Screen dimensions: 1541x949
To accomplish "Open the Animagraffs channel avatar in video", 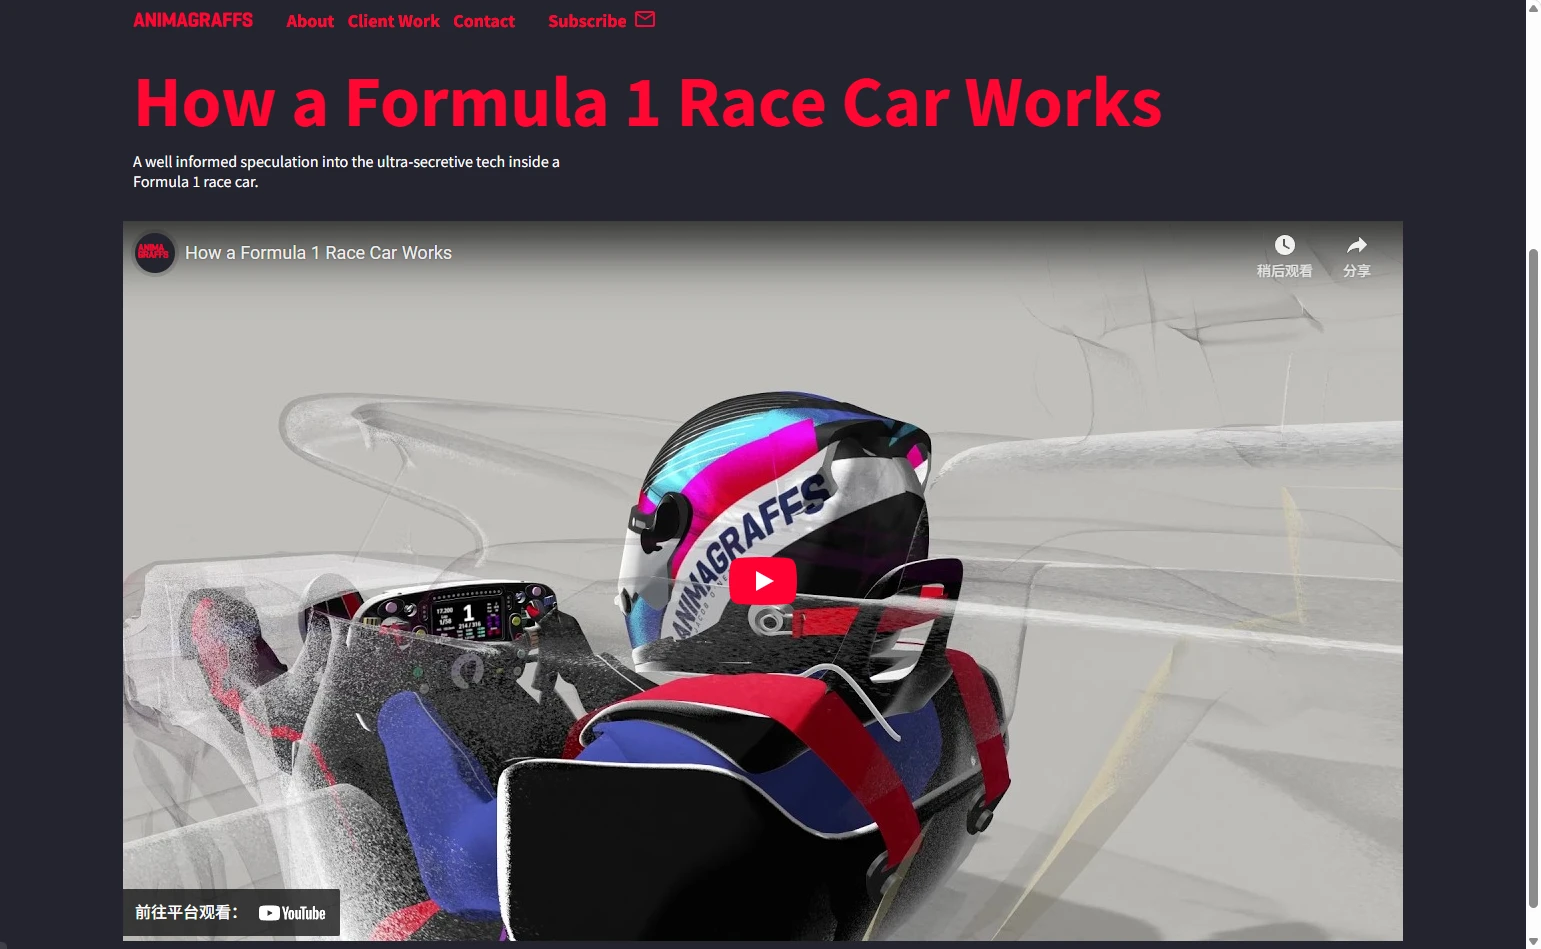I will tap(154, 253).
